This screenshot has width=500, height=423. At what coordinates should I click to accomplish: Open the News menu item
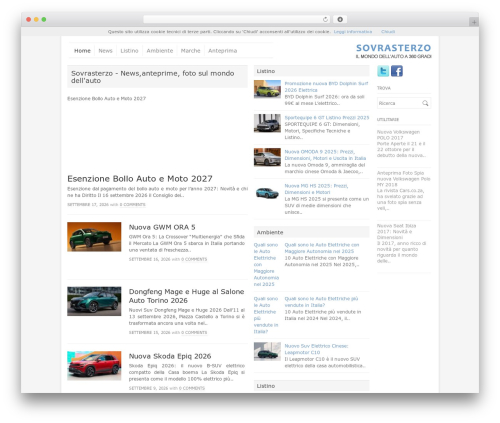(x=105, y=51)
